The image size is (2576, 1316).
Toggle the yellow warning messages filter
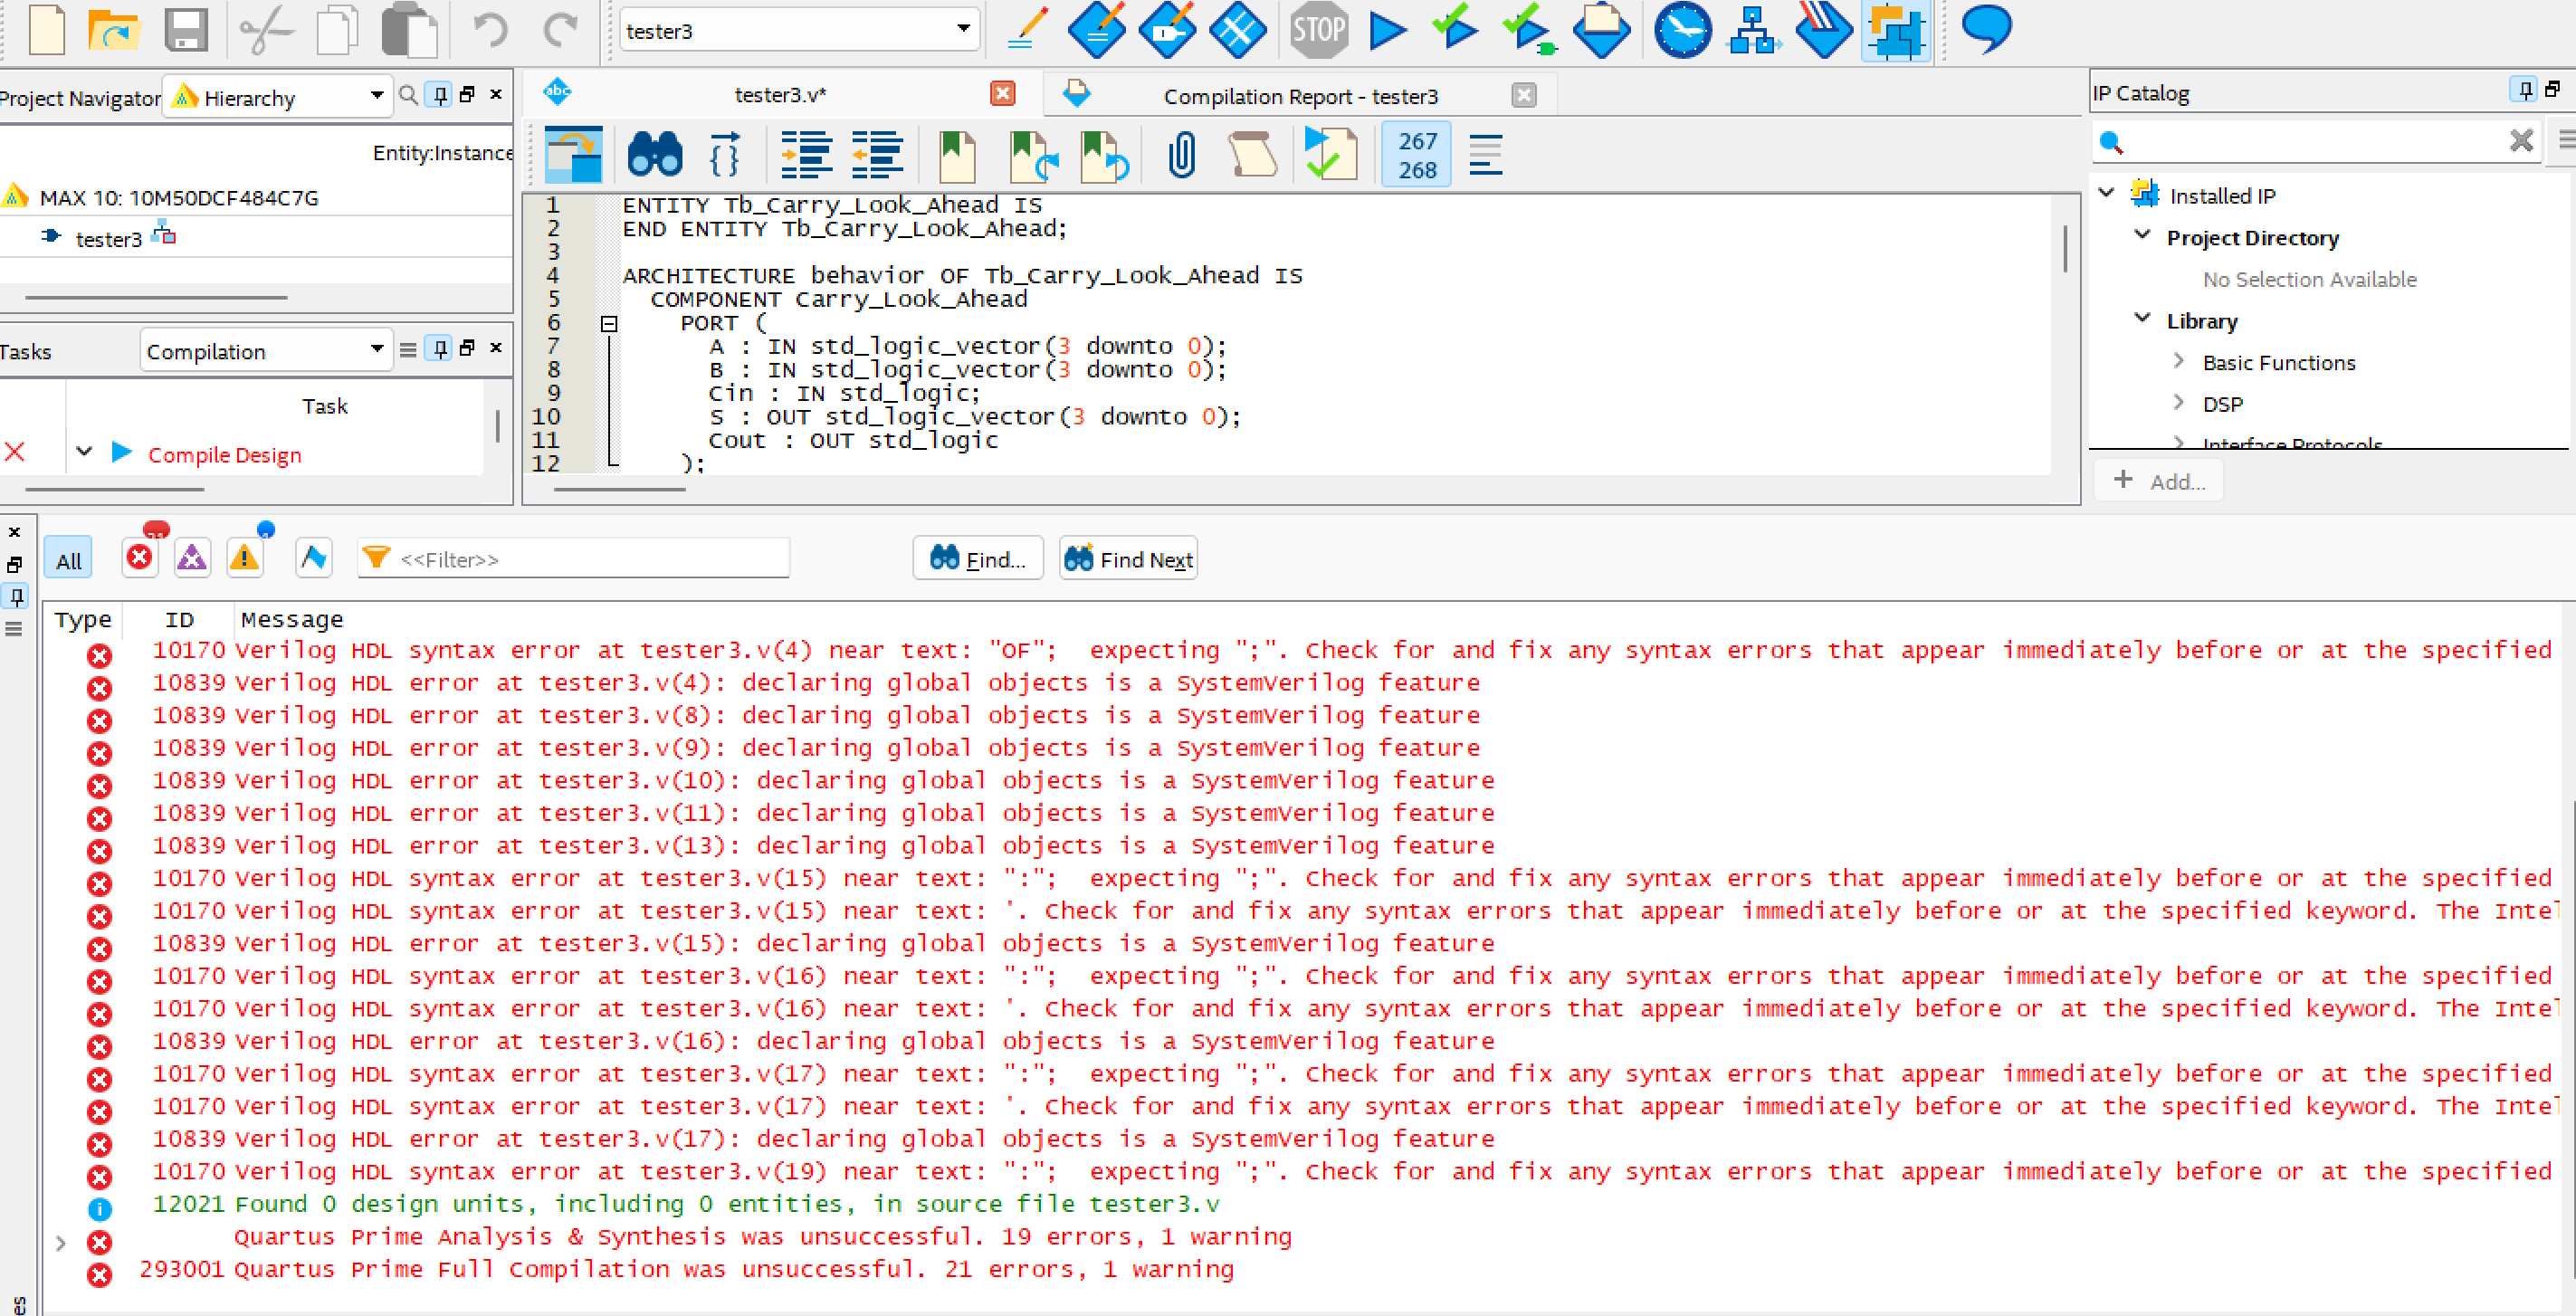point(245,557)
